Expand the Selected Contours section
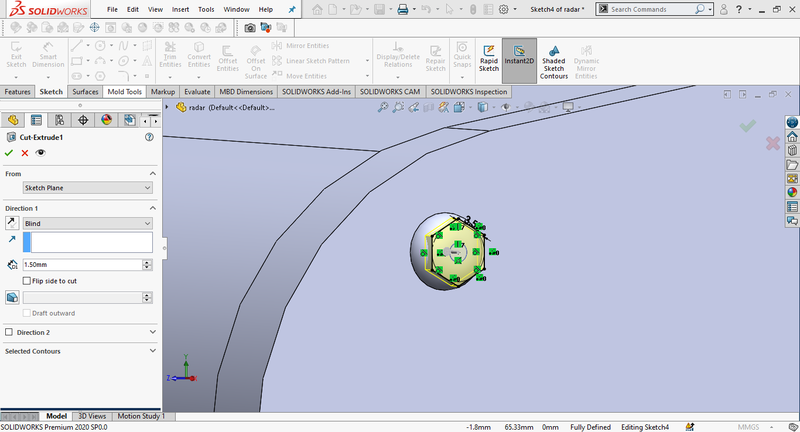Viewport: 800px width, 432px height. tap(152, 351)
